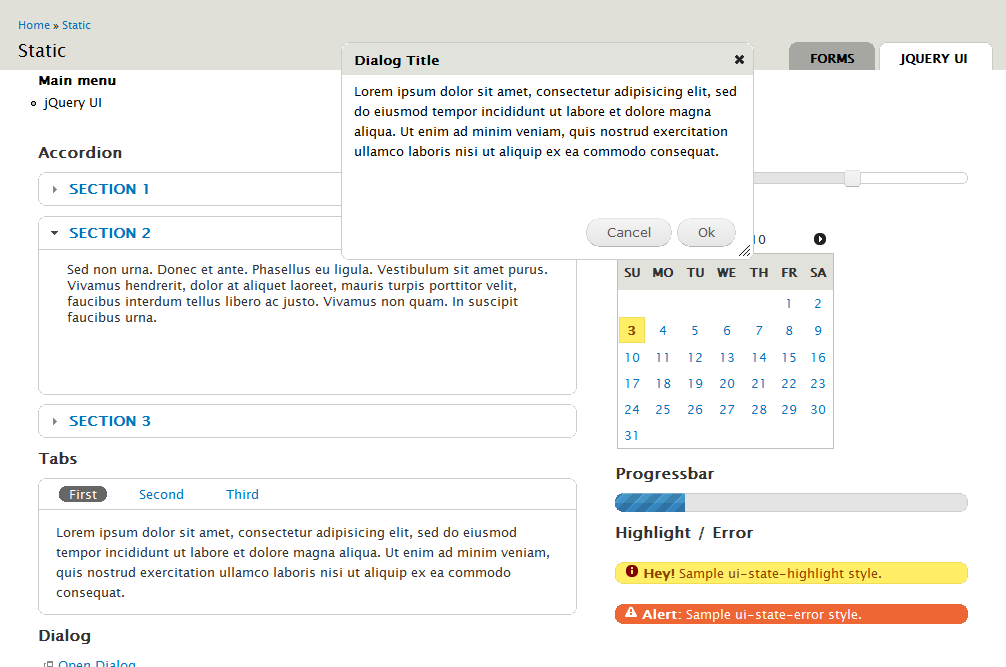Click the next-month arrow on the datepicker
Viewport: 1006px width, 667px height.
(820, 239)
